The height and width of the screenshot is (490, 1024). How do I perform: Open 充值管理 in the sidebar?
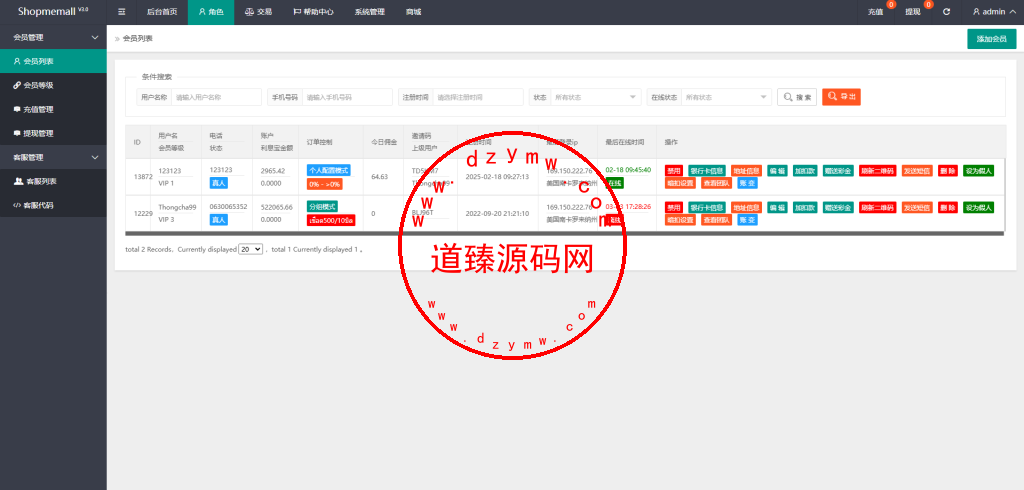click(x=53, y=109)
